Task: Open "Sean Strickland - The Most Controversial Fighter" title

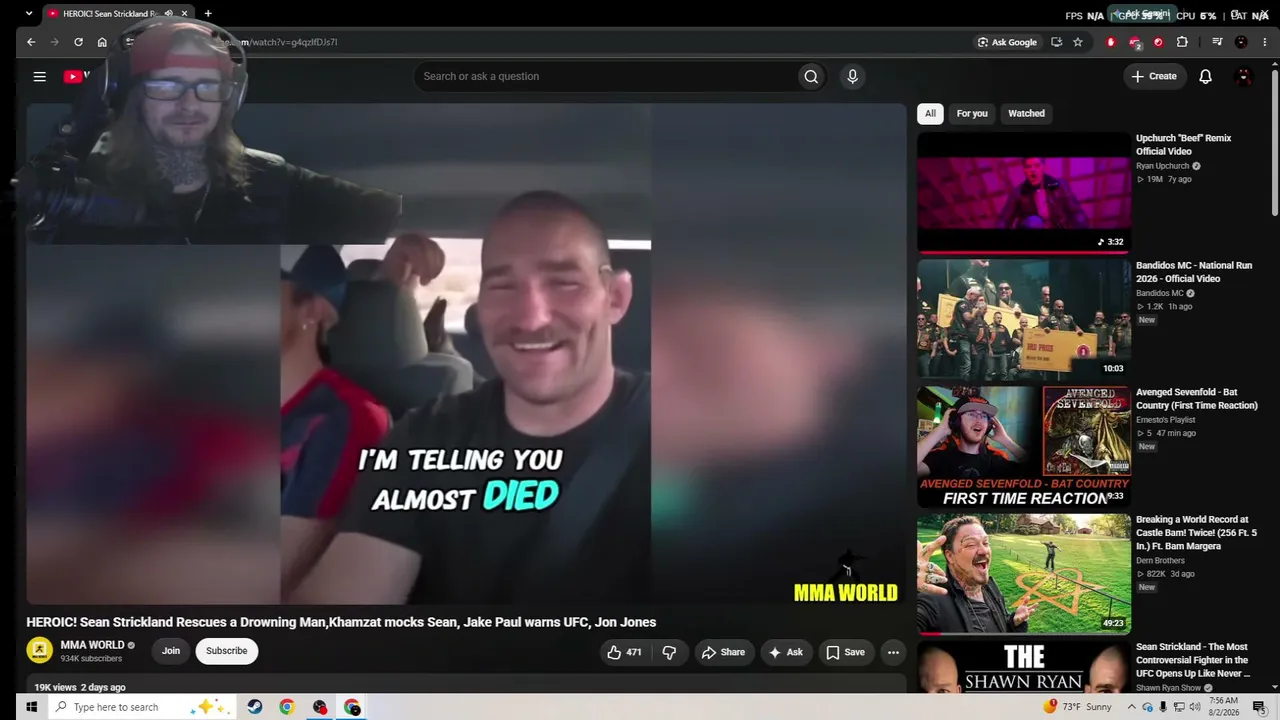Action: click(x=1193, y=660)
